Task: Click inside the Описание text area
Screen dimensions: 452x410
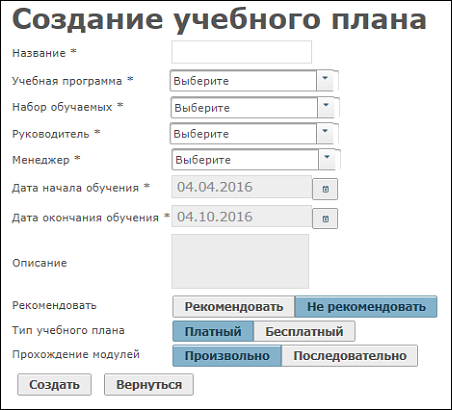Action: [x=240, y=261]
